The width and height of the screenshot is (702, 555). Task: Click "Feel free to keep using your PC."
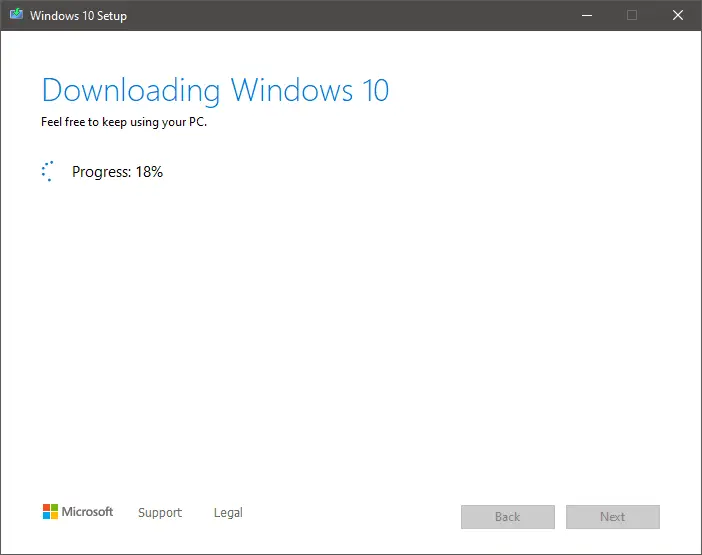124,122
